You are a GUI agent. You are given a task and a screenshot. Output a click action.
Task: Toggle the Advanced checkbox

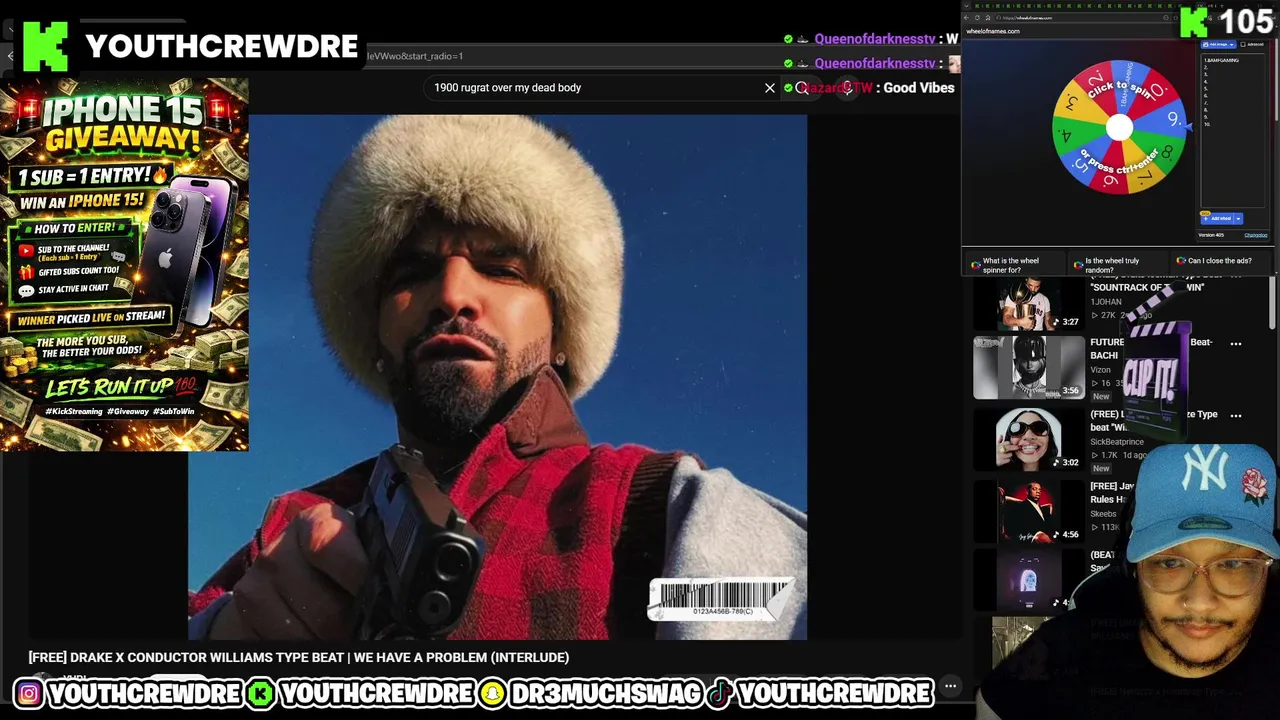[x=1243, y=44]
